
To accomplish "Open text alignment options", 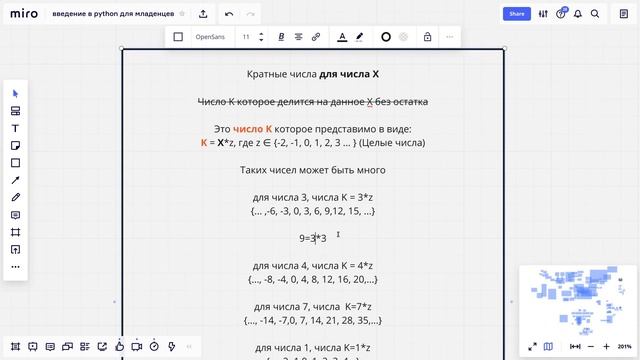I will (298, 37).
